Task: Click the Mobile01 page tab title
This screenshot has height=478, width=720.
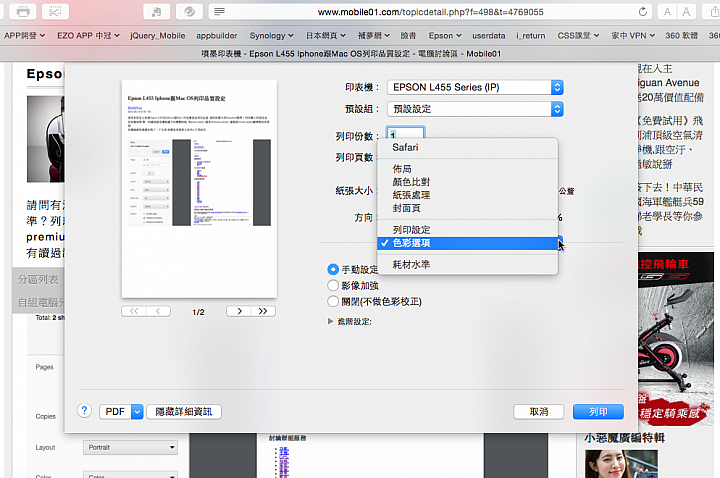Action: [351, 54]
